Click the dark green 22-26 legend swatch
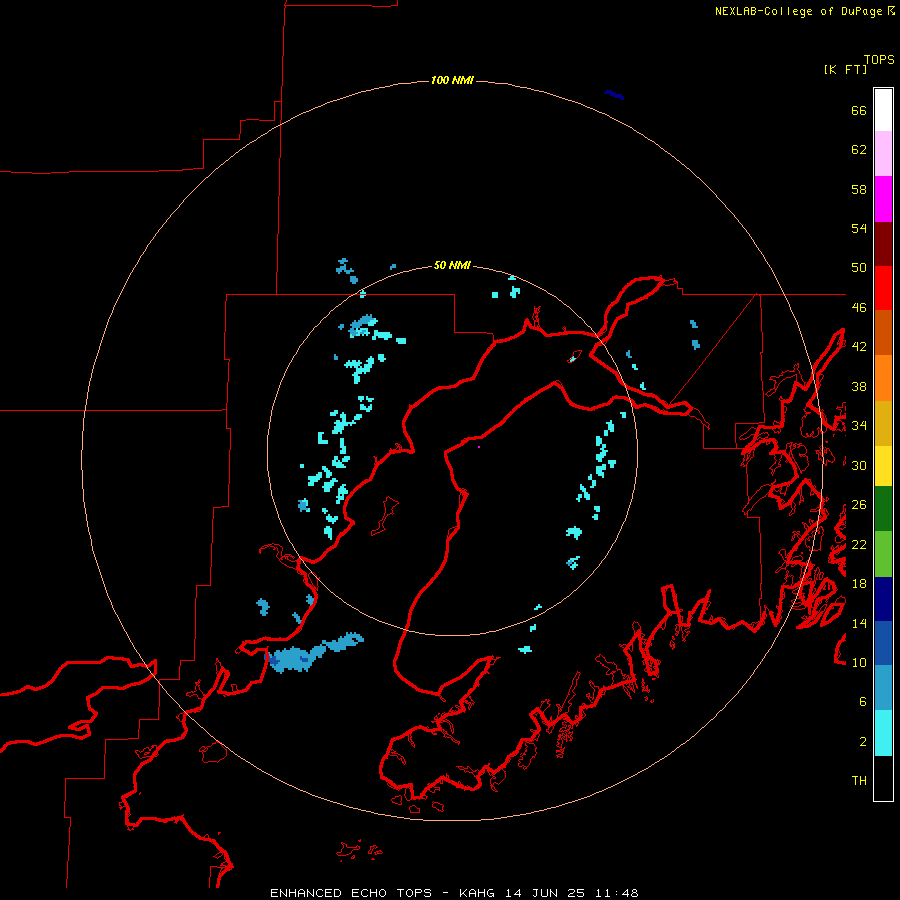The width and height of the screenshot is (900, 900). pyautogui.click(x=883, y=509)
